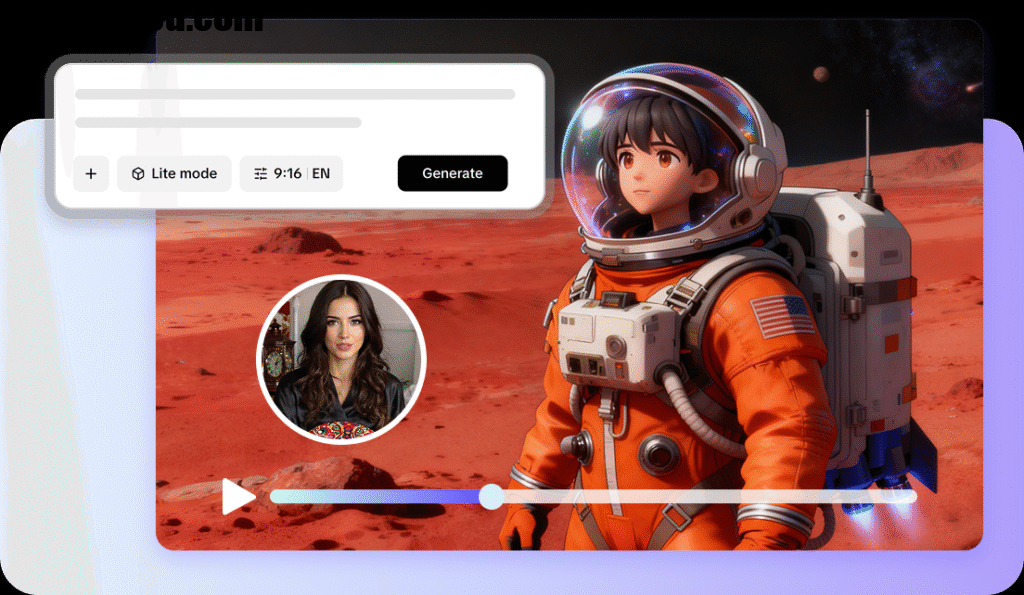The height and width of the screenshot is (595, 1024).
Task: Click the plus button to add media
Action: click(91, 174)
